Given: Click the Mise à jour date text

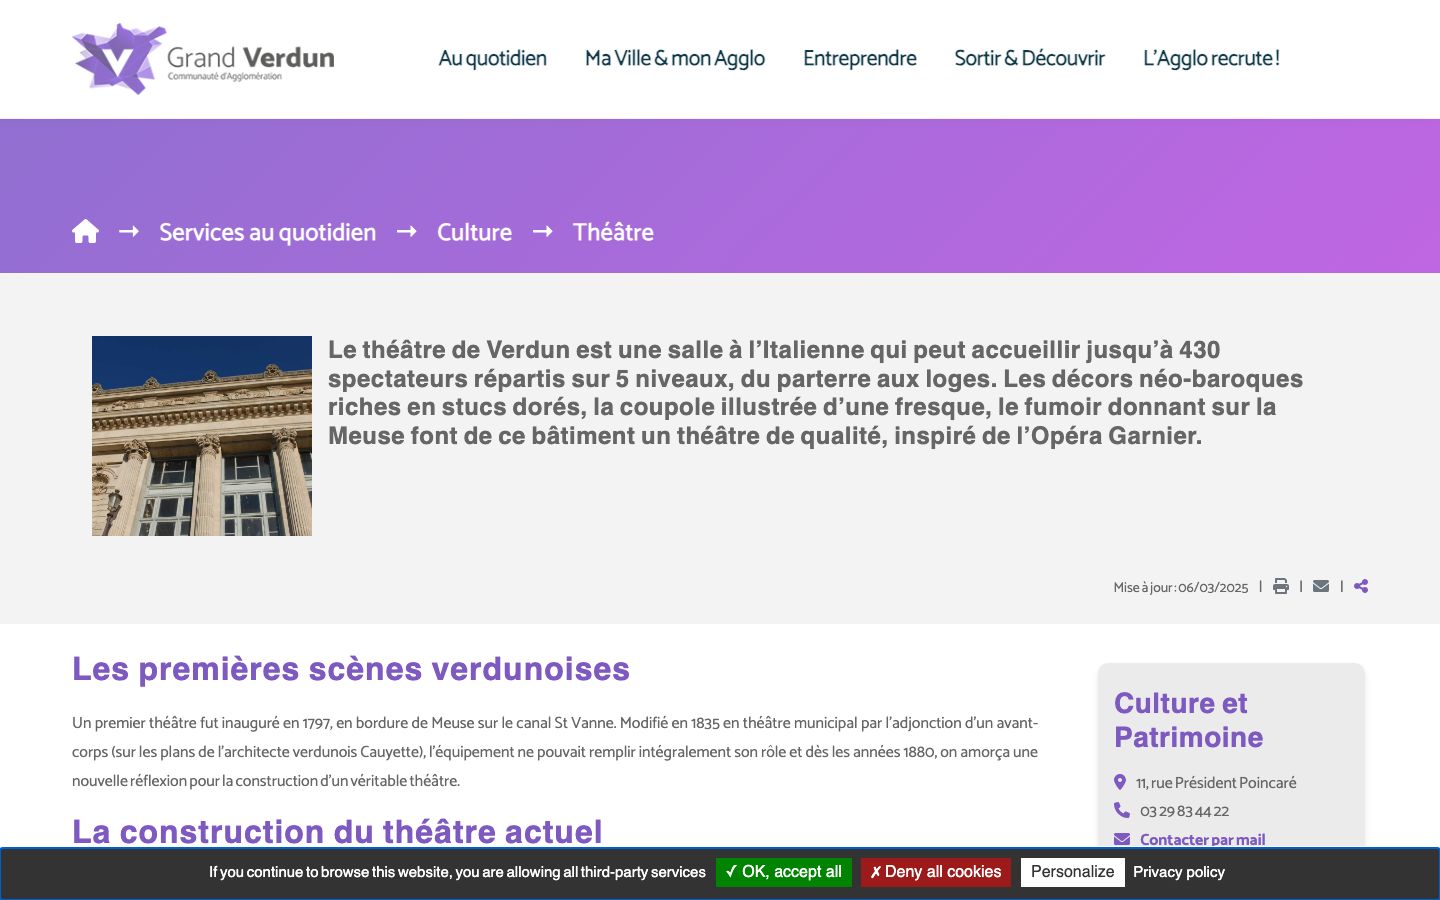Looking at the screenshot, I should (1181, 587).
